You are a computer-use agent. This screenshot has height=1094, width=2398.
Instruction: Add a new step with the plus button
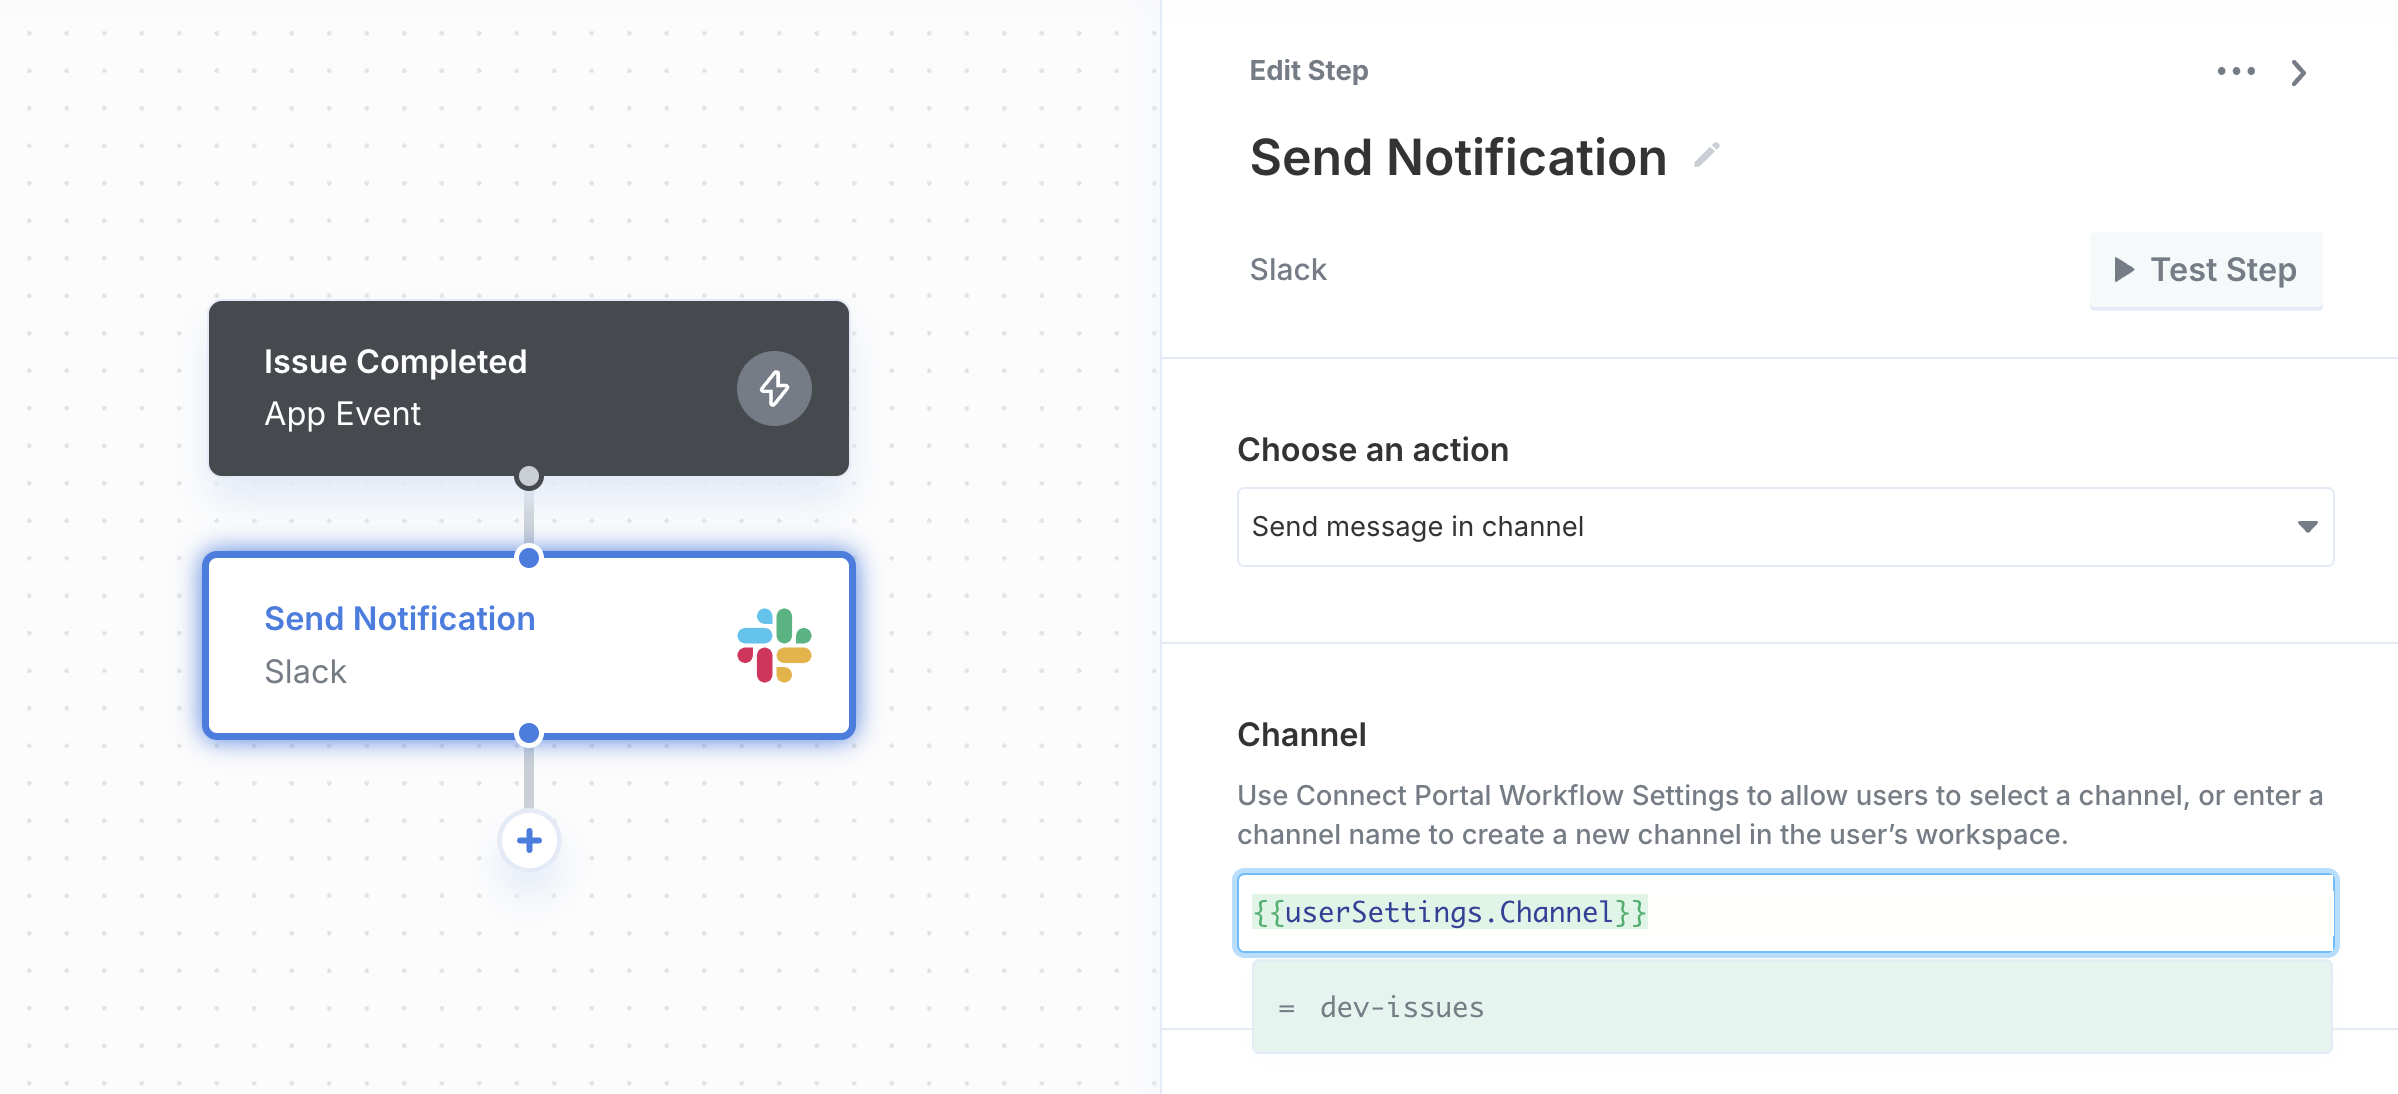tap(529, 840)
